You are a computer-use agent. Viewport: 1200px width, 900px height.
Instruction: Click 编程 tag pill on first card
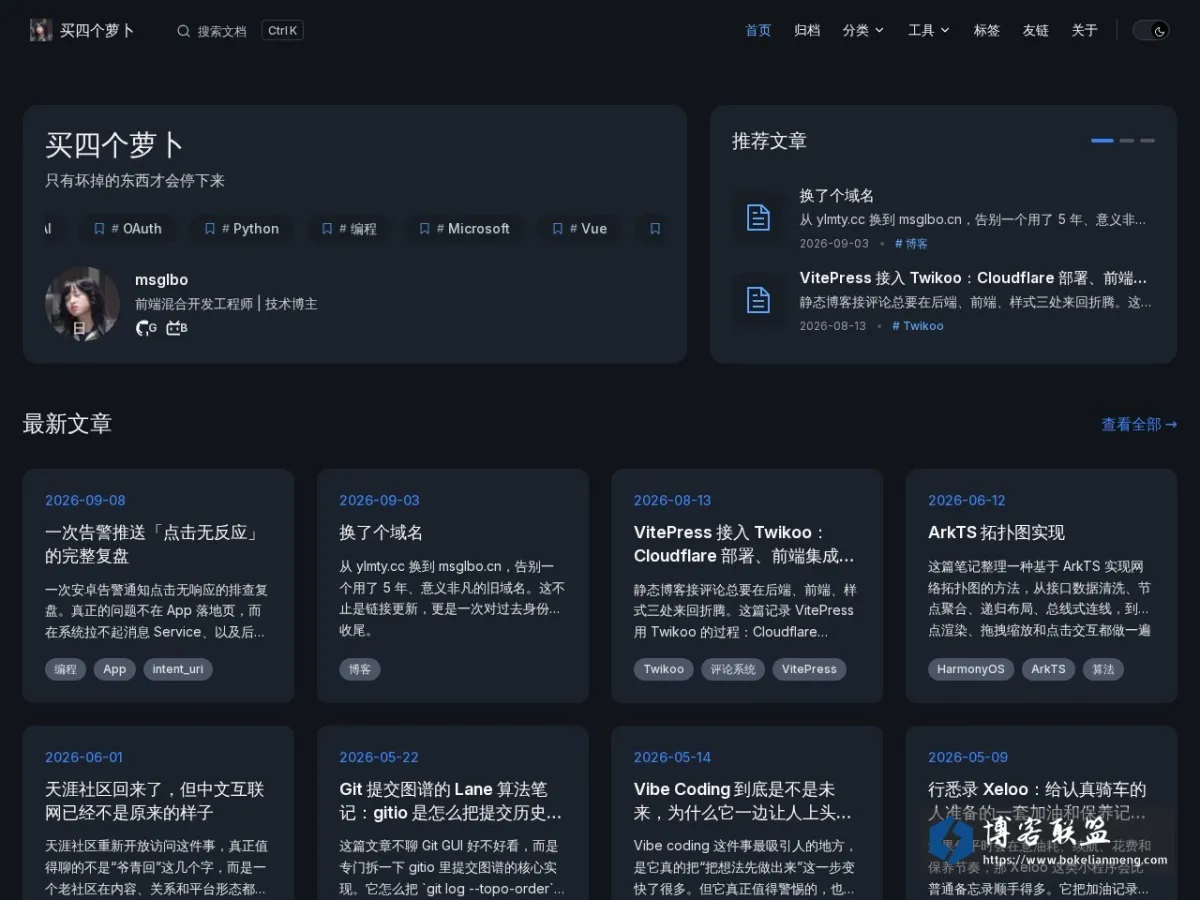tap(65, 669)
